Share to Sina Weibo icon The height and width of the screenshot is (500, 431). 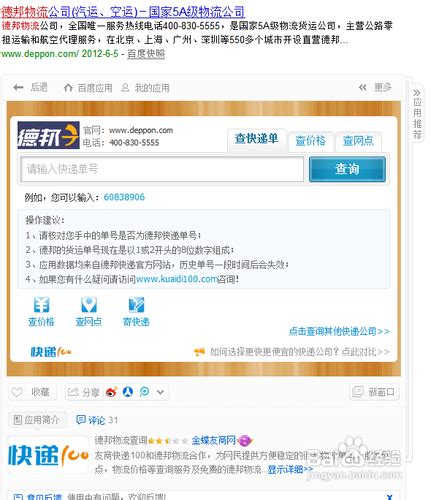tap(111, 392)
